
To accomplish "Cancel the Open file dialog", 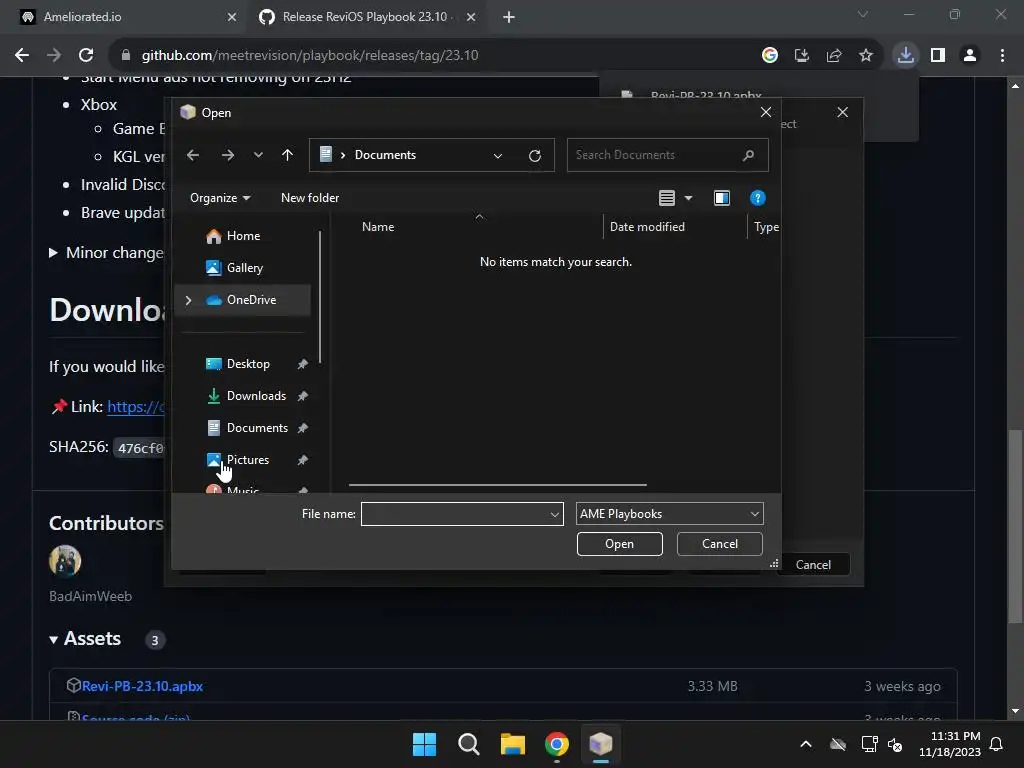I will coord(720,544).
